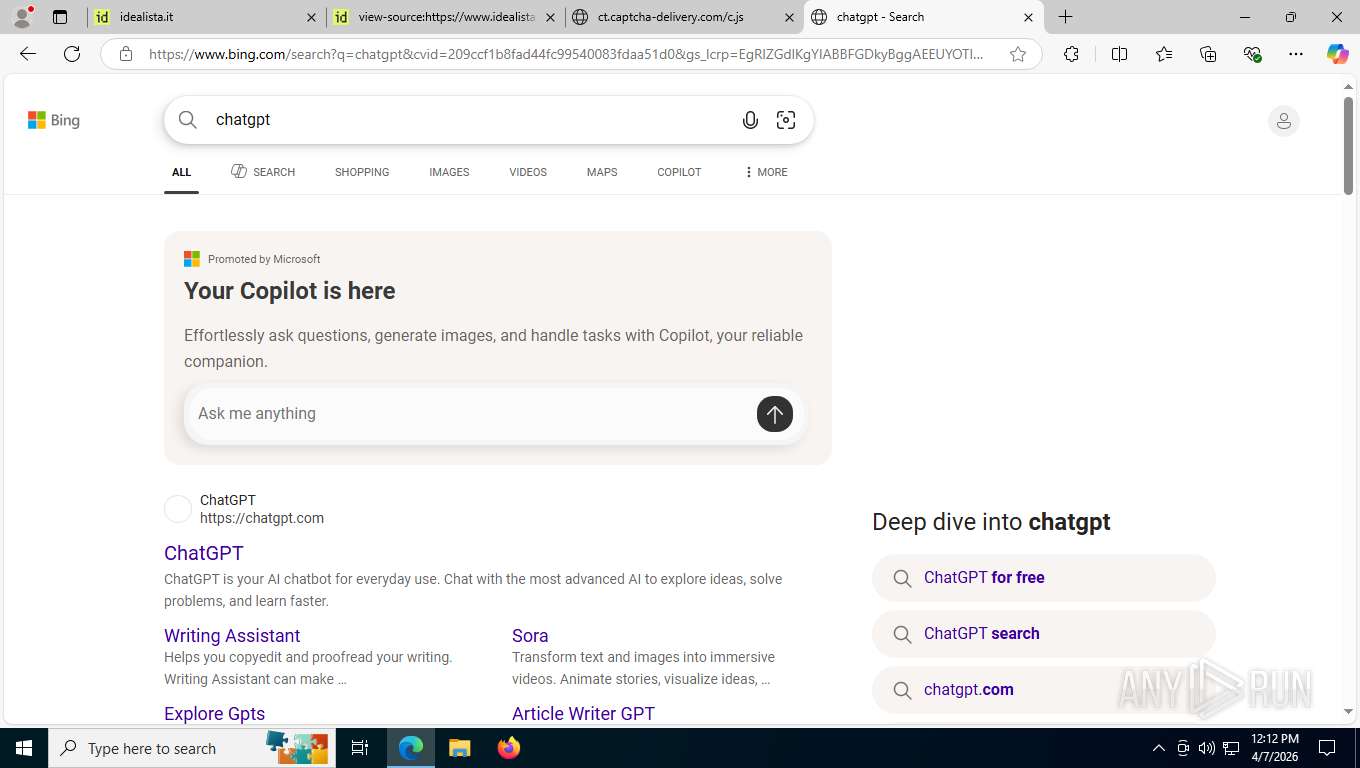The height and width of the screenshot is (768, 1360).
Task: Reload the page with the refresh icon
Action: (72, 54)
